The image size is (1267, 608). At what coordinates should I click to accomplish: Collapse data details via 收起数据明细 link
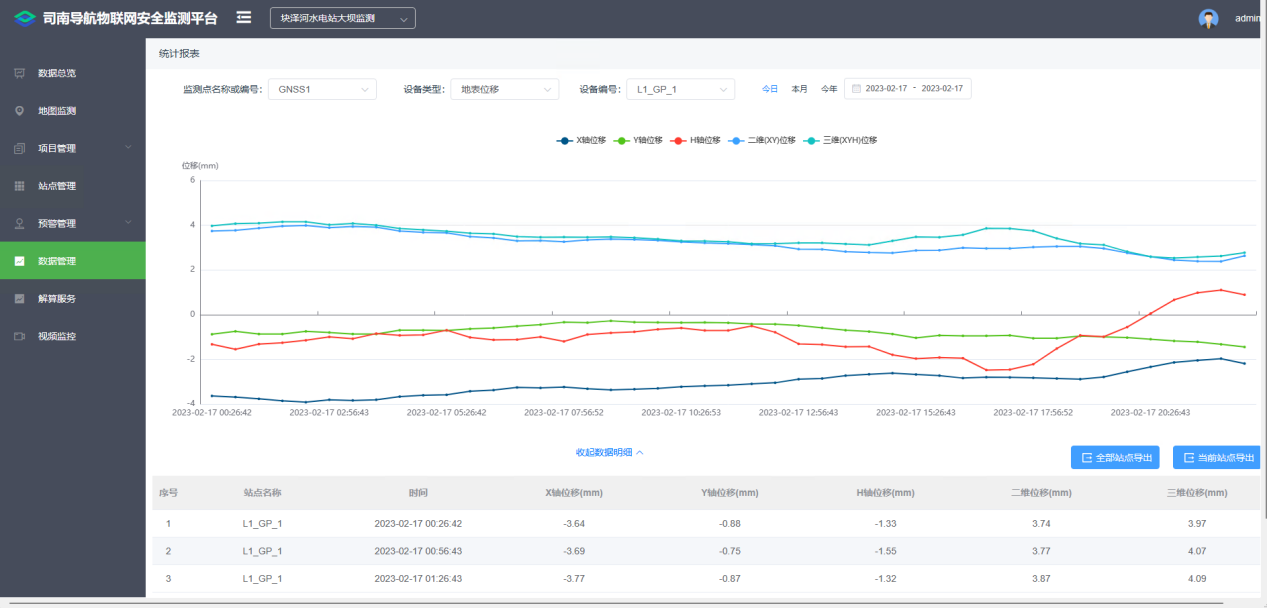(609, 452)
